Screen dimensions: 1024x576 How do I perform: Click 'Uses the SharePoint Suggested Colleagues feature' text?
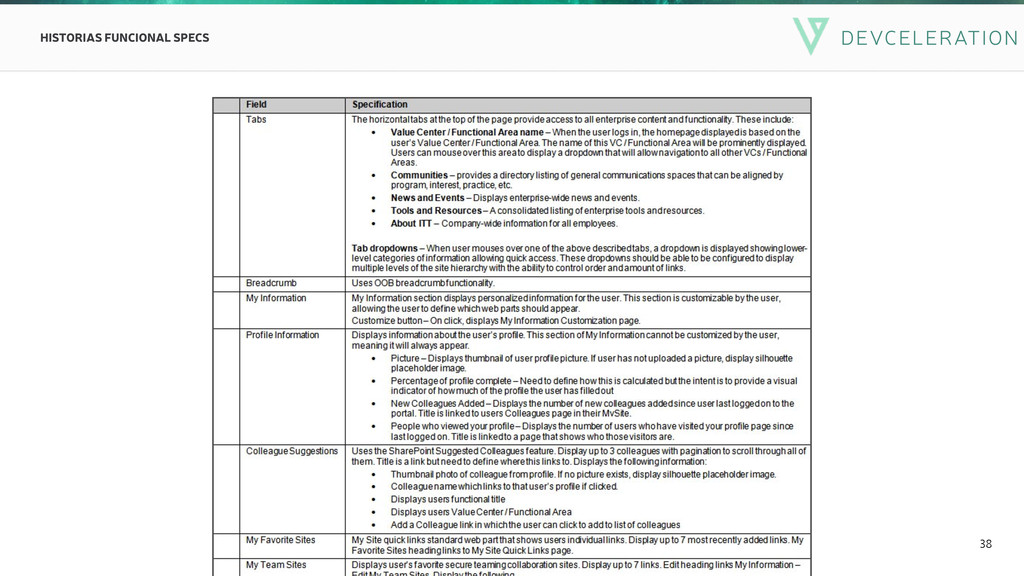click(x=579, y=456)
